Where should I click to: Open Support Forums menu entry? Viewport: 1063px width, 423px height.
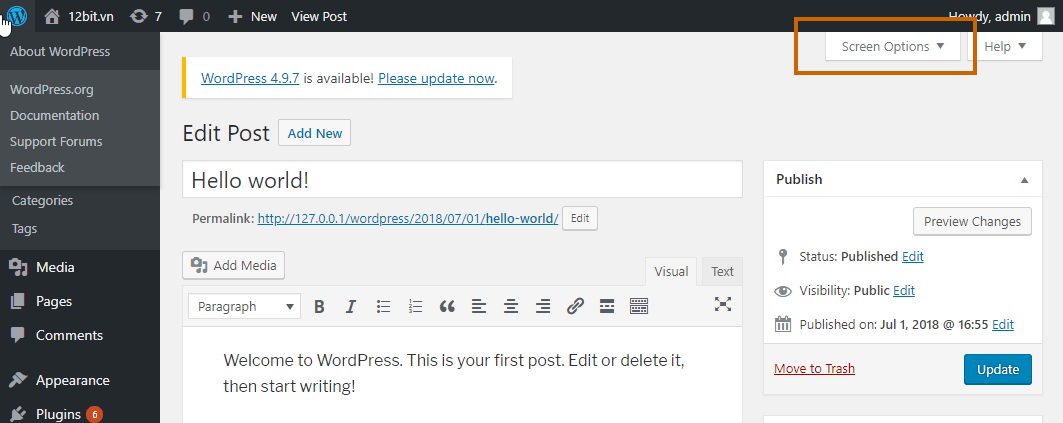(56, 142)
